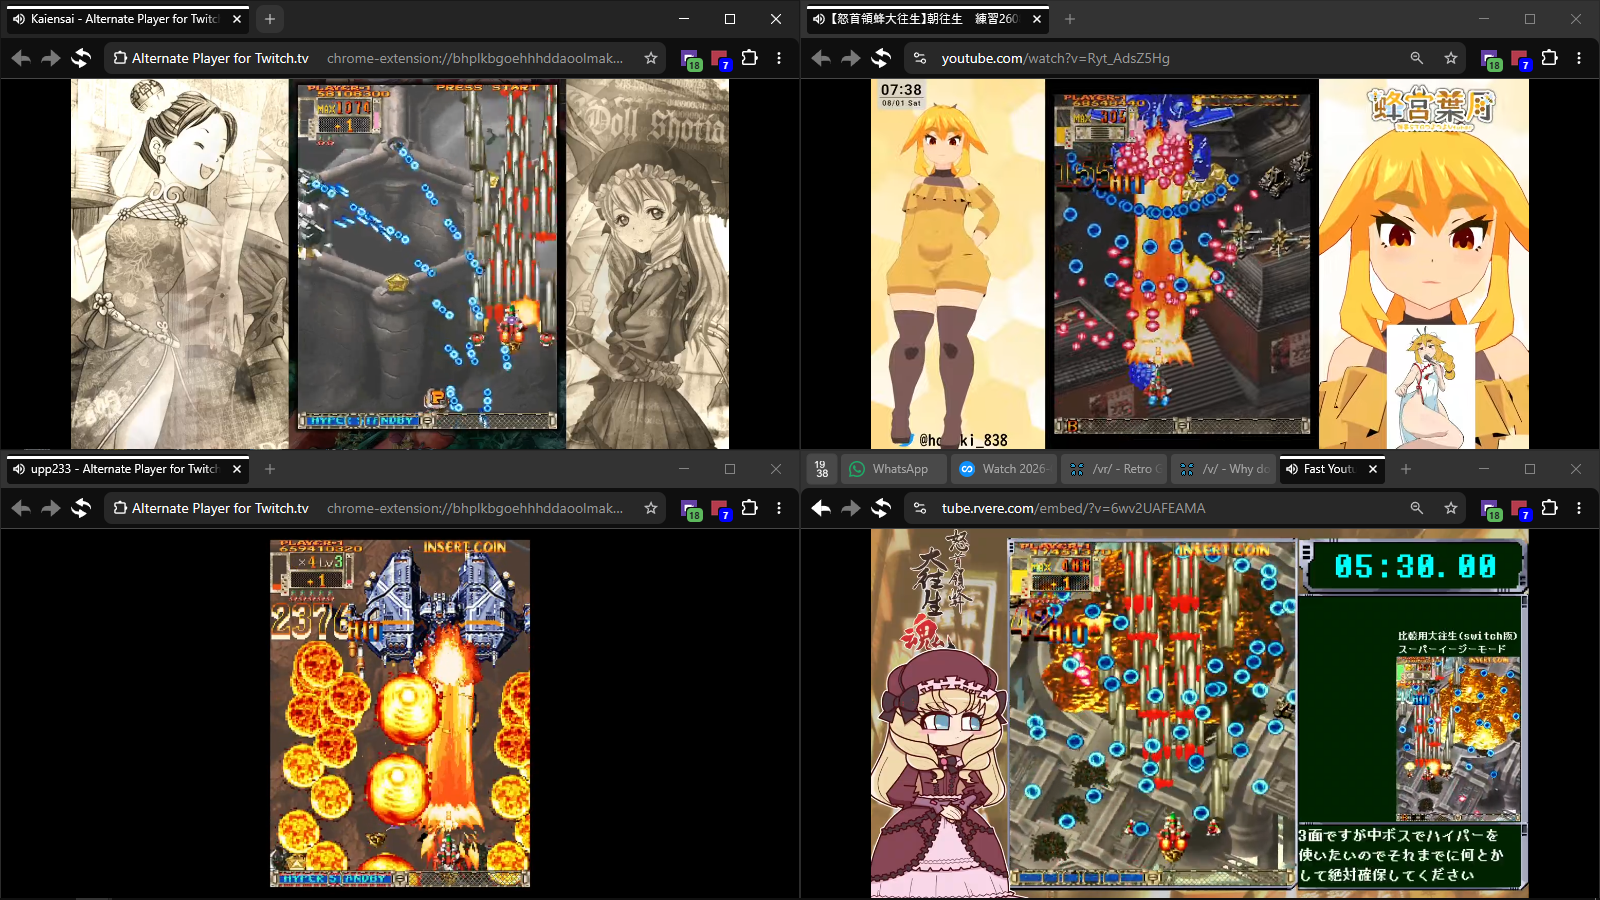Viewport: 1600px width, 900px height.
Task: Open zoom magnifier in tube.rvere.com window
Action: 1417,508
